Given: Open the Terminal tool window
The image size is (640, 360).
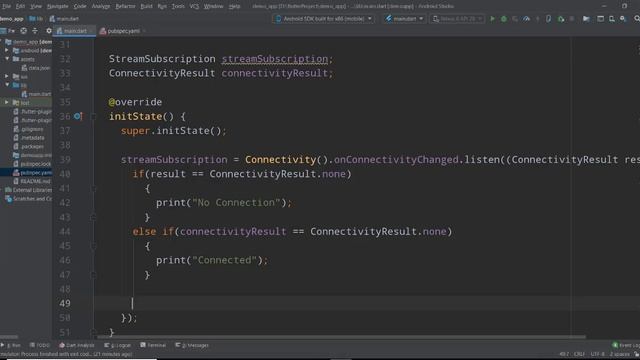Looking at the screenshot, I should pos(153,345).
